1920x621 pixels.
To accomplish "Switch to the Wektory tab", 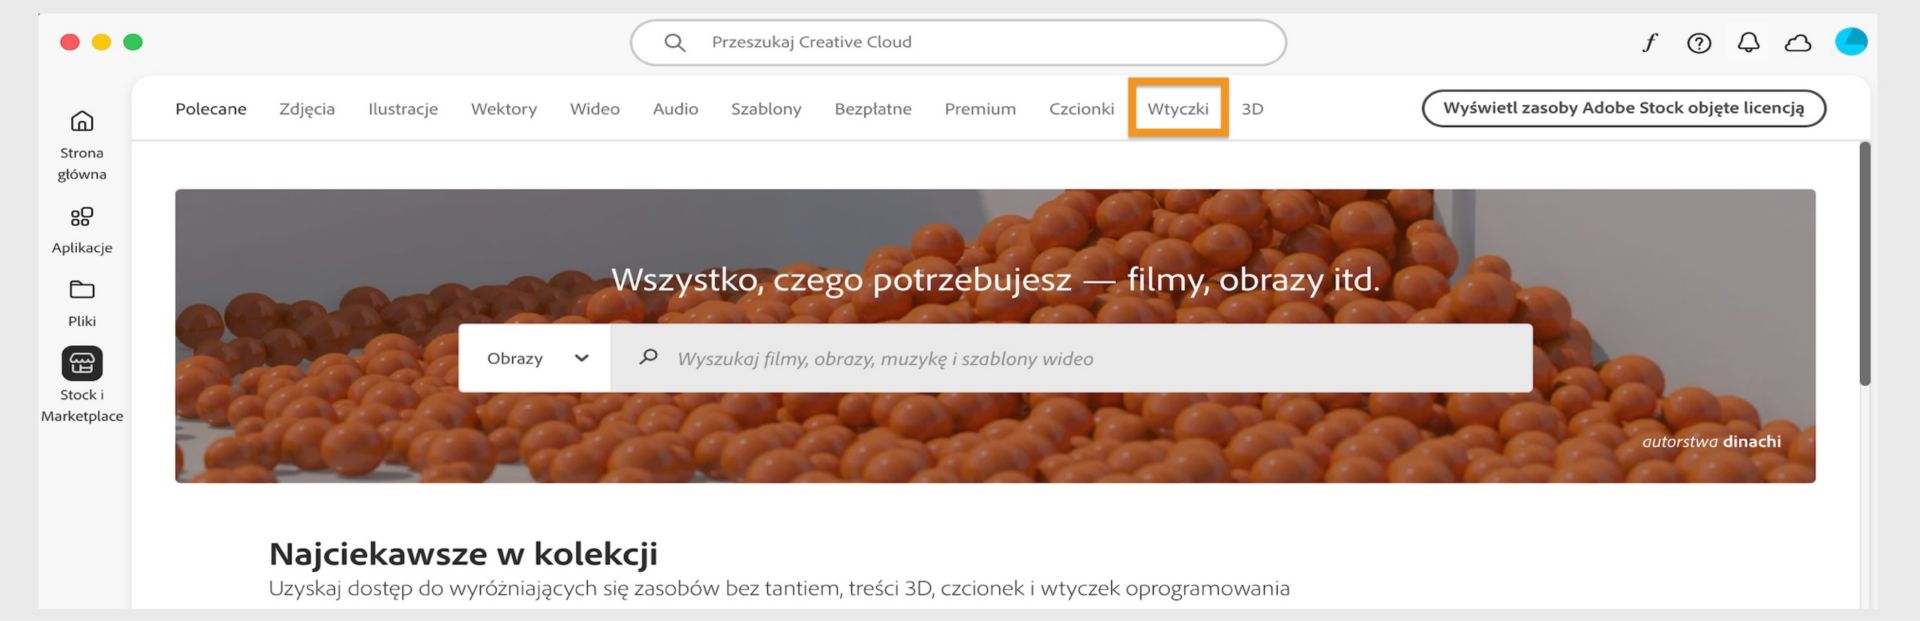I will [x=504, y=109].
